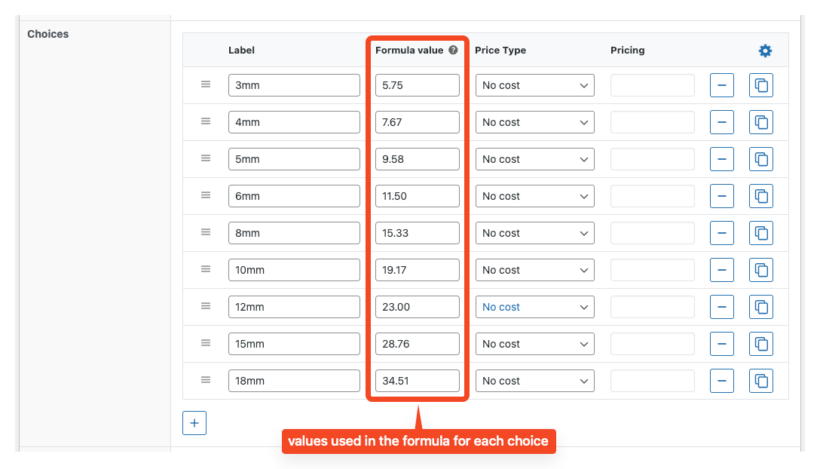The height and width of the screenshot is (469, 820).
Task: Open Price Type dropdown for 12mm
Action: pyautogui.click(x=535, y=307)
